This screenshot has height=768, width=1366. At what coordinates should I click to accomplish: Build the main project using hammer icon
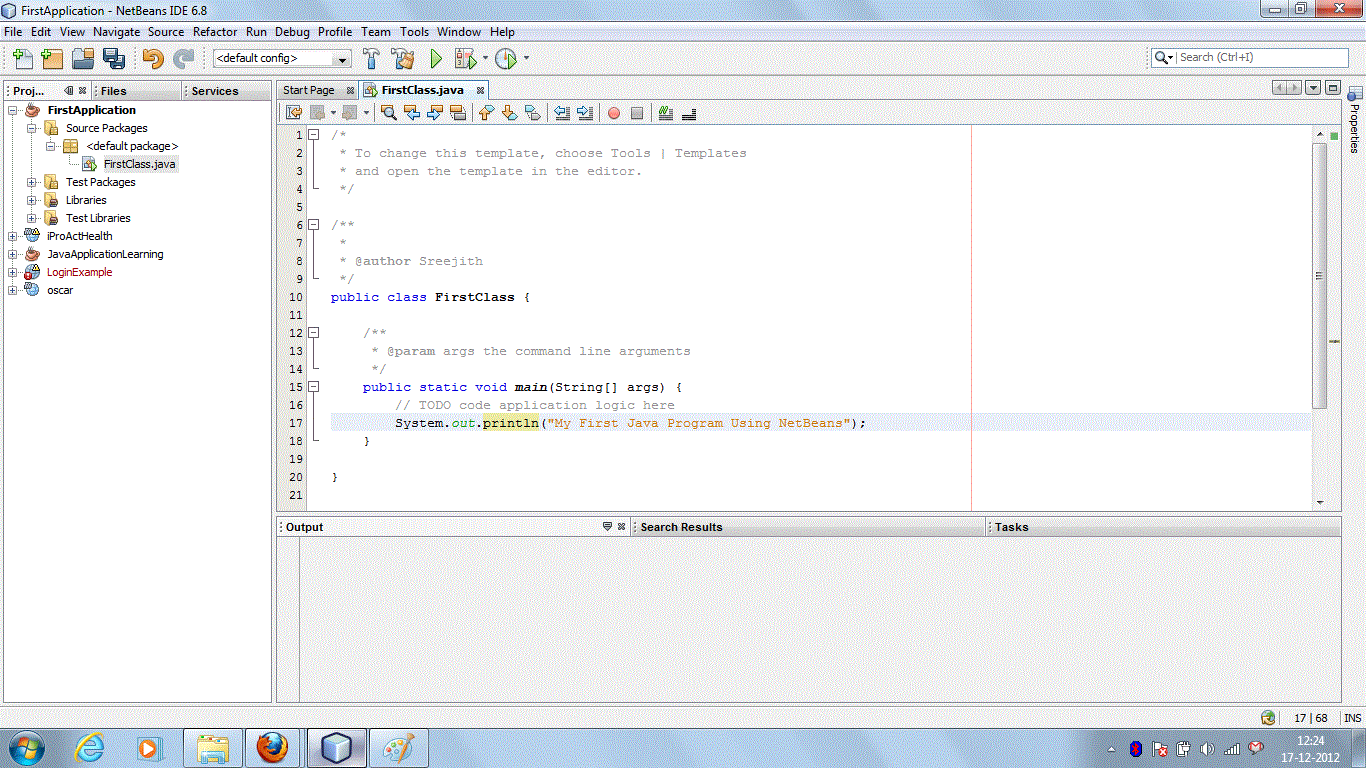point(371,58)
